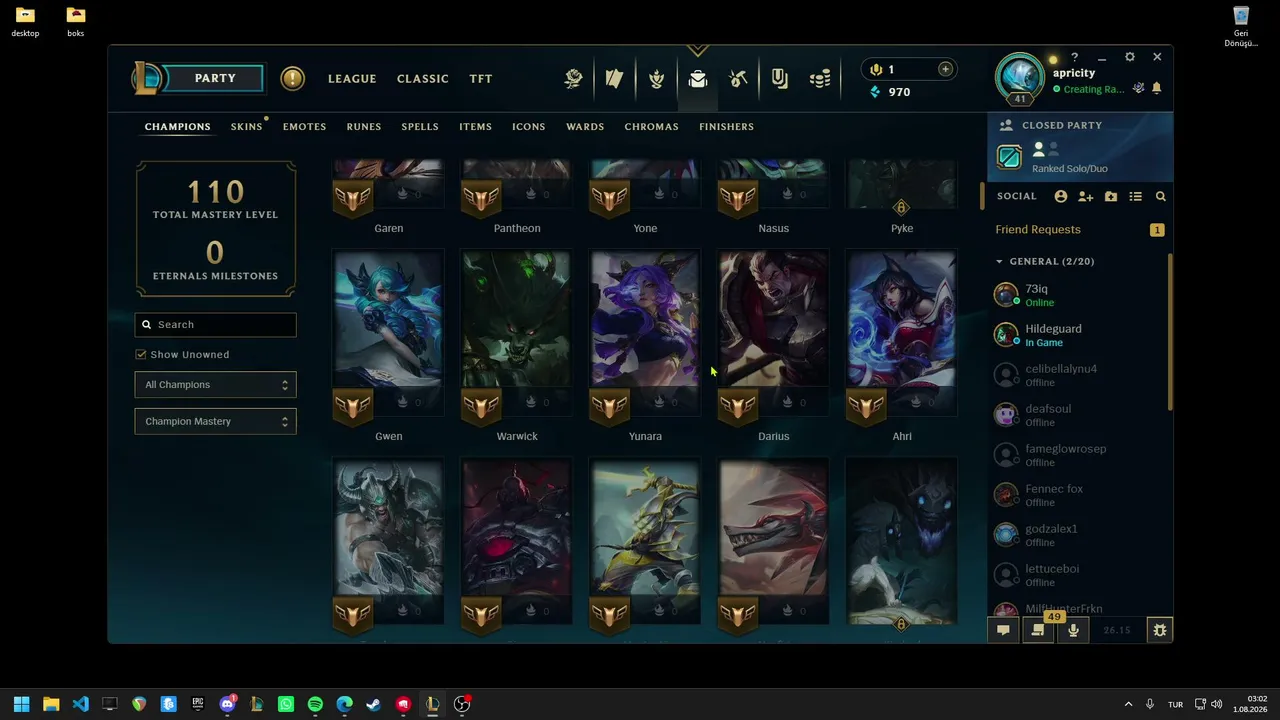Open client settings gear icon
1280x720 pixels.
click(x=1130, y=58)
